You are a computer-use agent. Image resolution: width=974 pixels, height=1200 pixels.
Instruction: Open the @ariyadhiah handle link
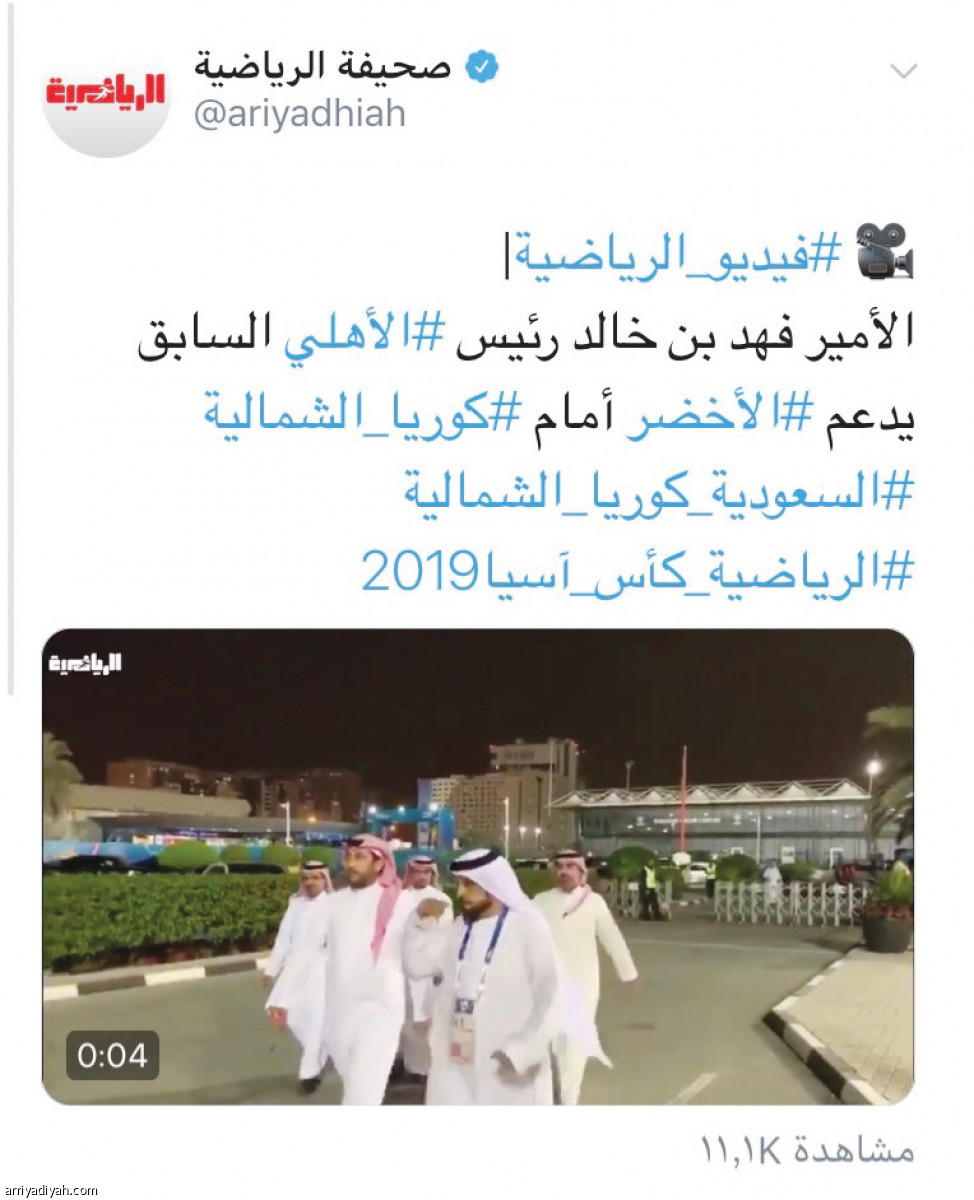click(299, 114)
